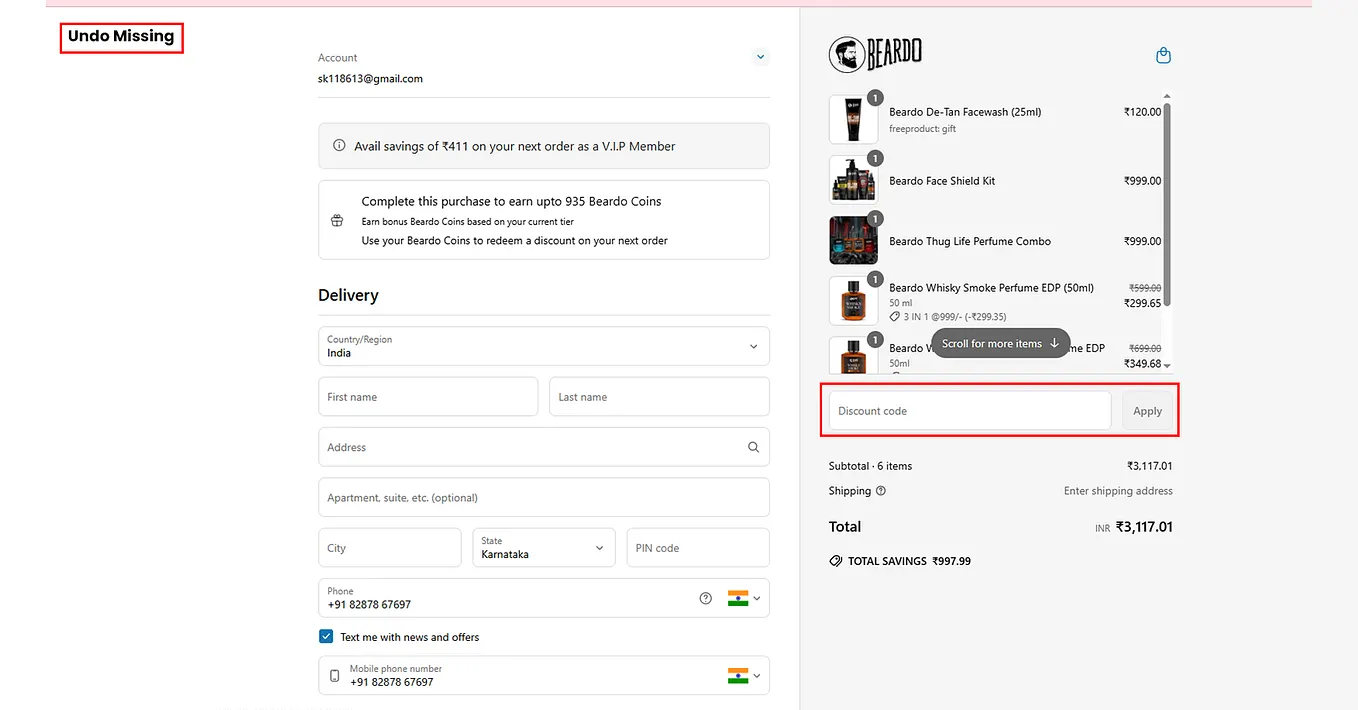Click the sk118613@gmail.com account email

pos(370,78)
